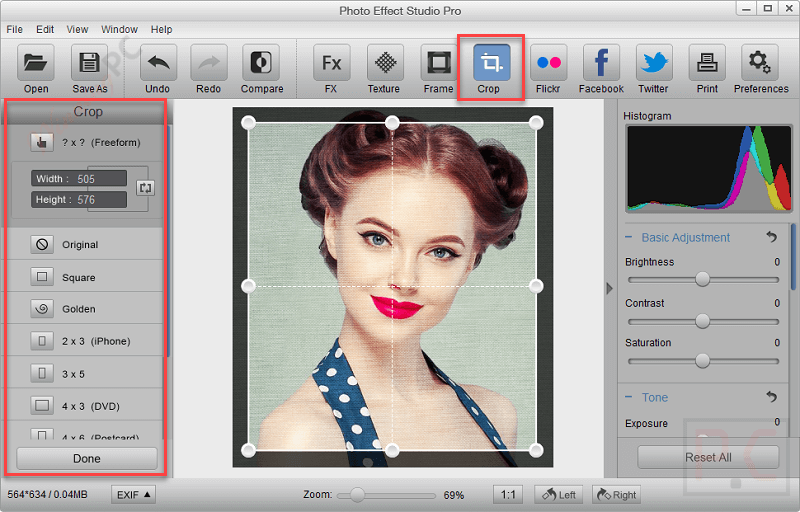Share the photo to Flickr
This screenshot has width=800, height=512.
[549, 63]
